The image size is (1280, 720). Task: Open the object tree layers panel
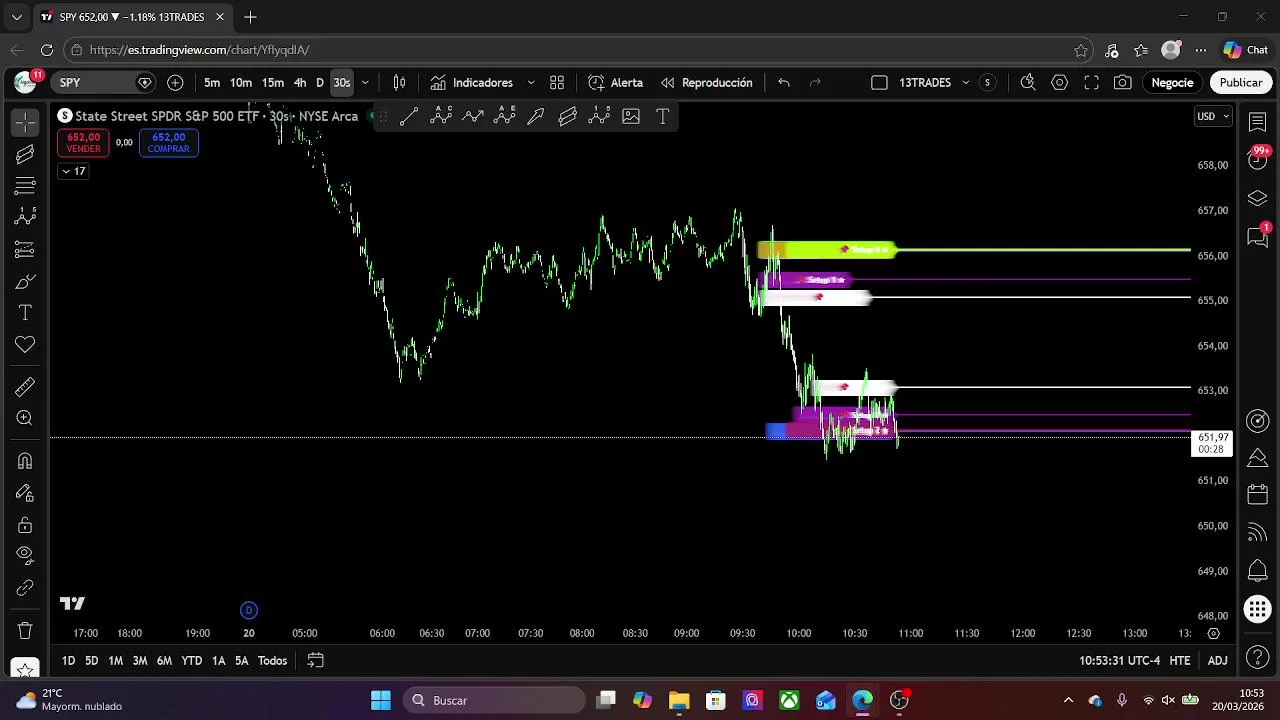click(1258, 198)
